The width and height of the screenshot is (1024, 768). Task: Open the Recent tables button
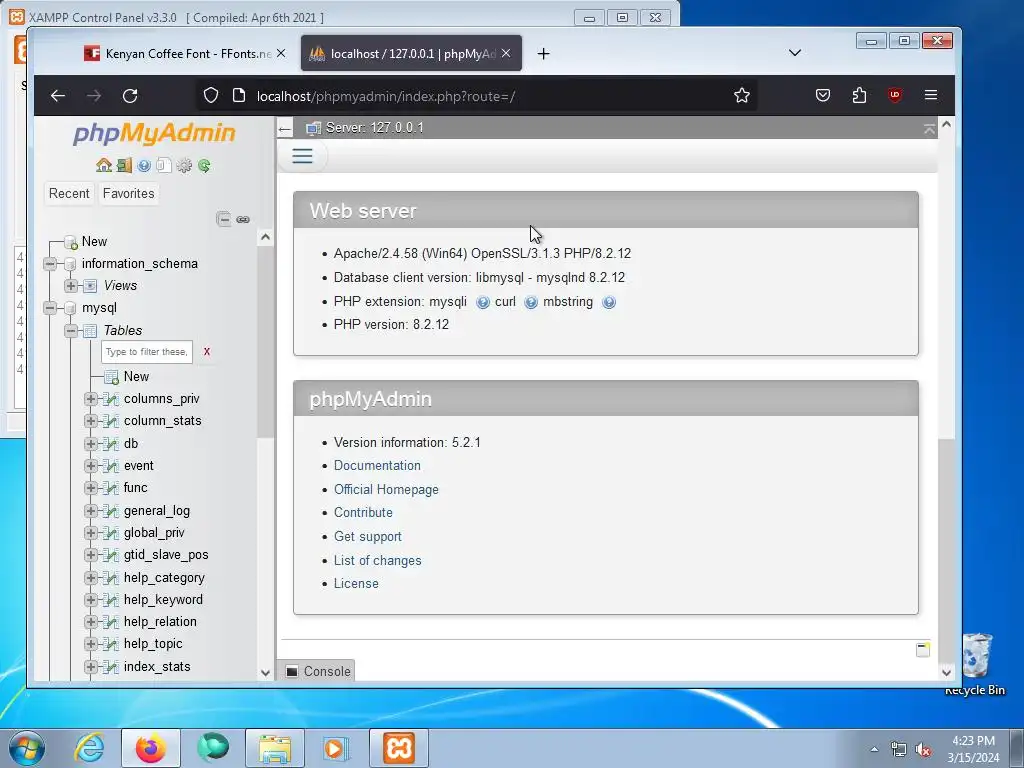(x=69, y=193)
